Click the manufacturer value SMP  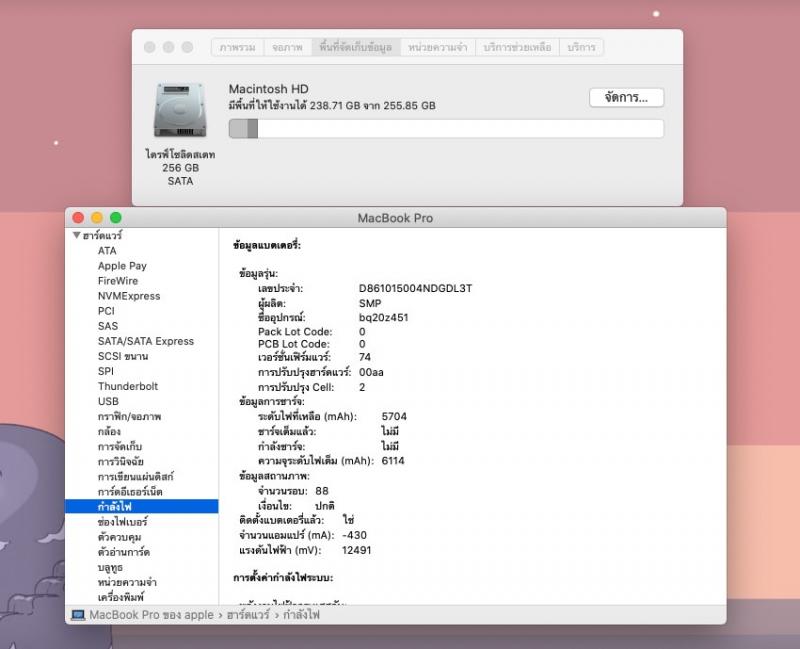(370, 303)
